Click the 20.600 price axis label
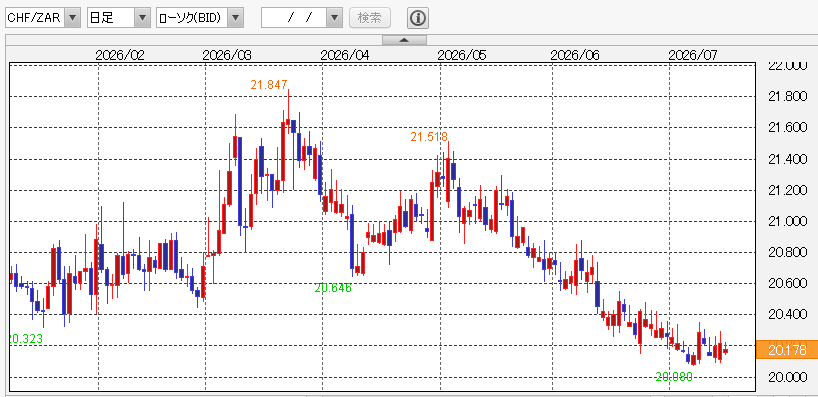This screenshot has height=397, width=818. pos(788,283)
